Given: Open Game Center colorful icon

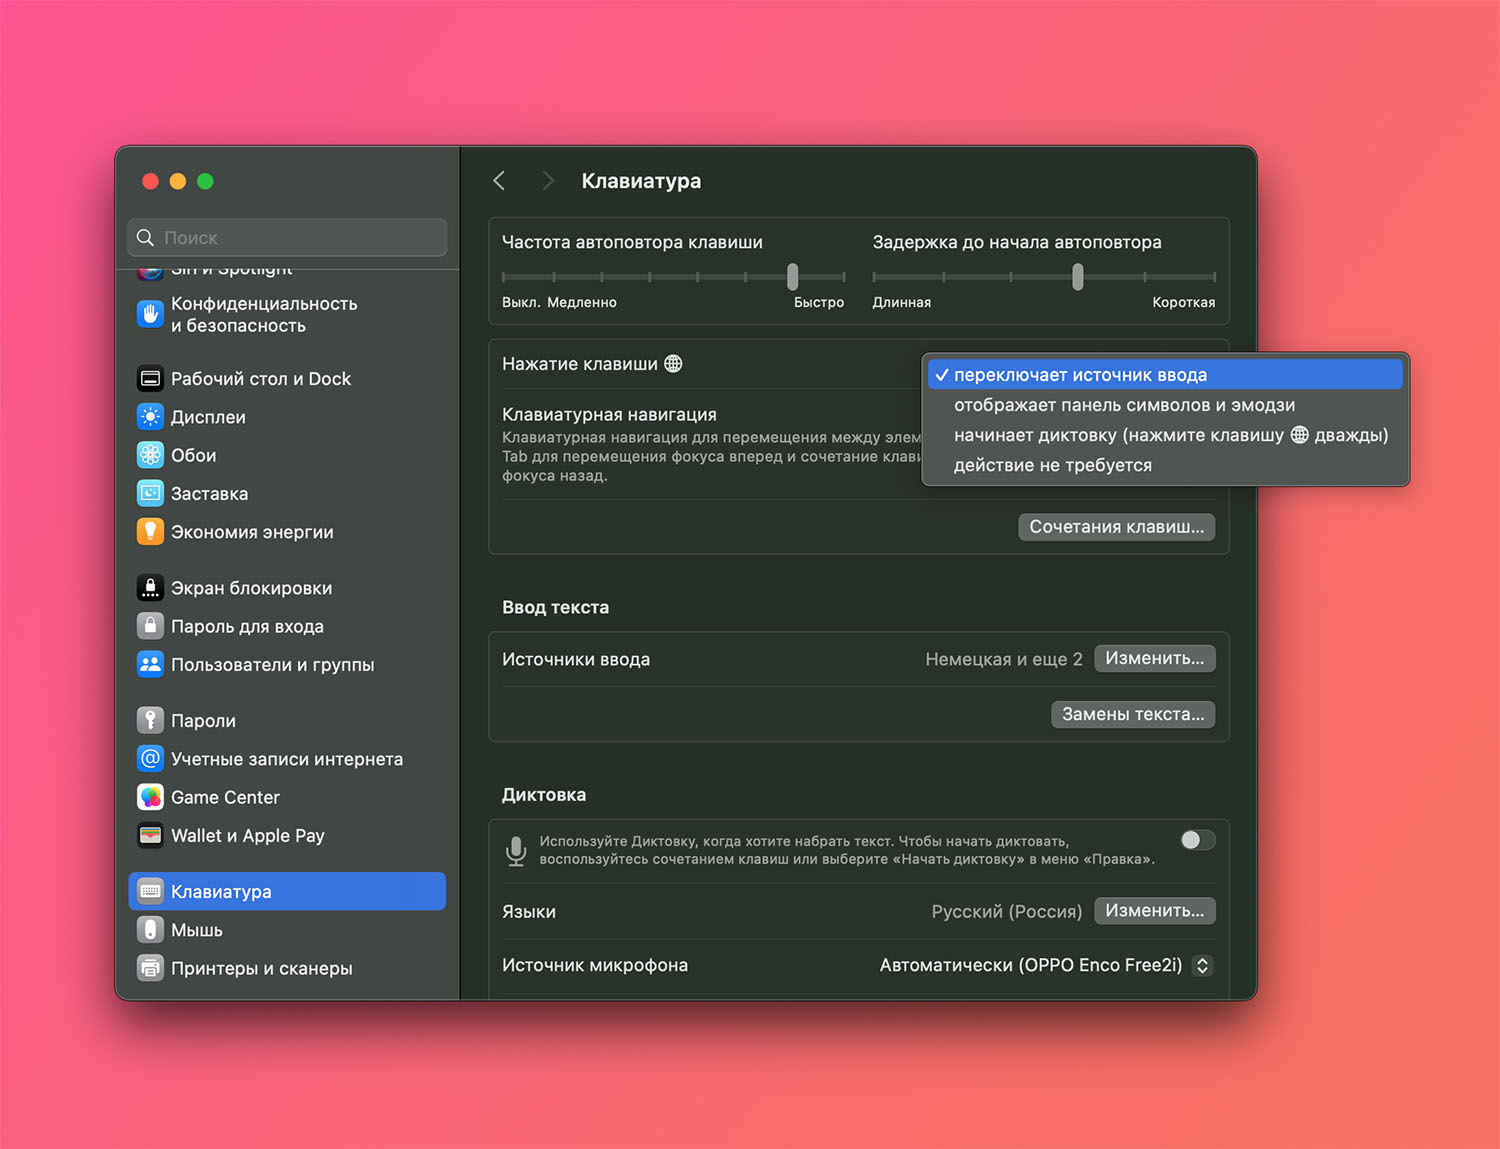Looking at the screenshot, I should coord(150,797).
